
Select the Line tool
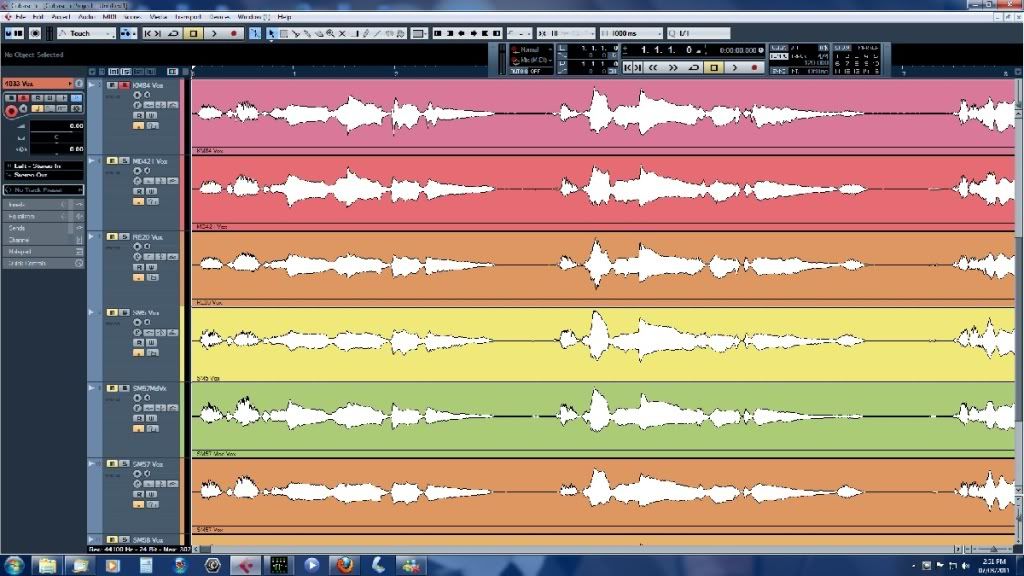tap(377, 33)
